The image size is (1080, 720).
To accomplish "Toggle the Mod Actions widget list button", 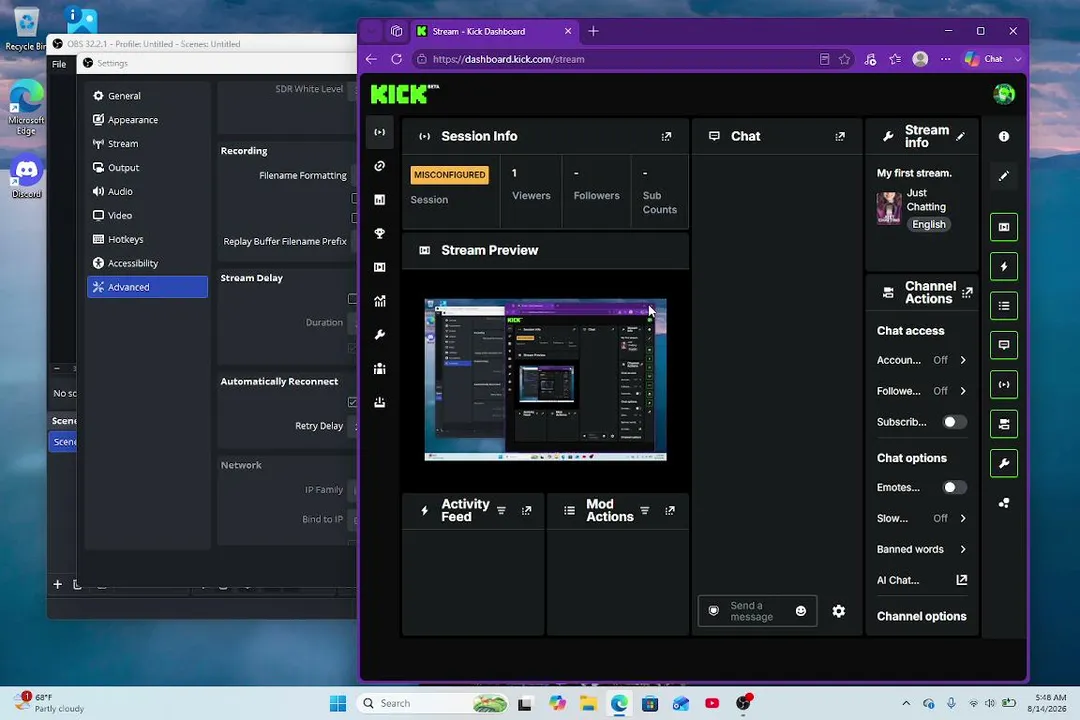I will 1004,306.
